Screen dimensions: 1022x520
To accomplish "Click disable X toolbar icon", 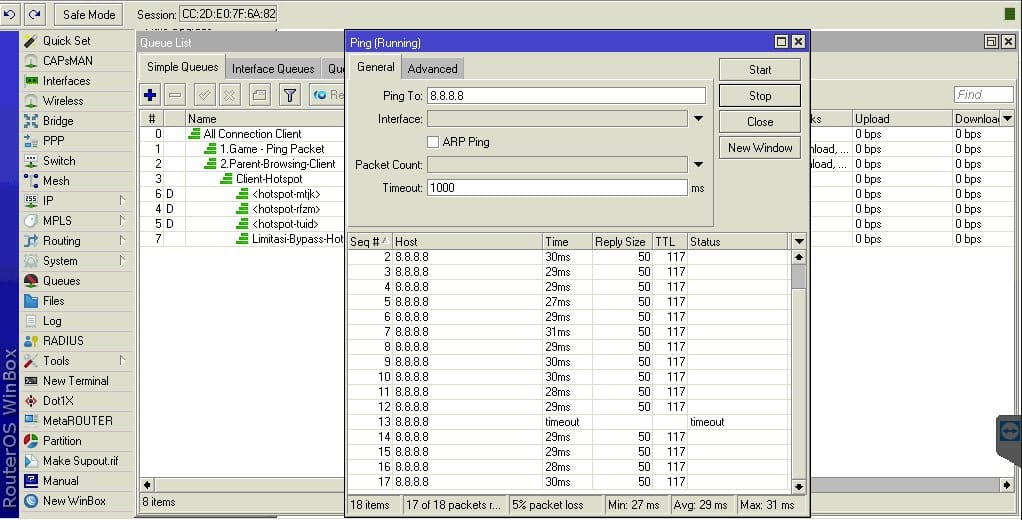I will tap(229, 95).
